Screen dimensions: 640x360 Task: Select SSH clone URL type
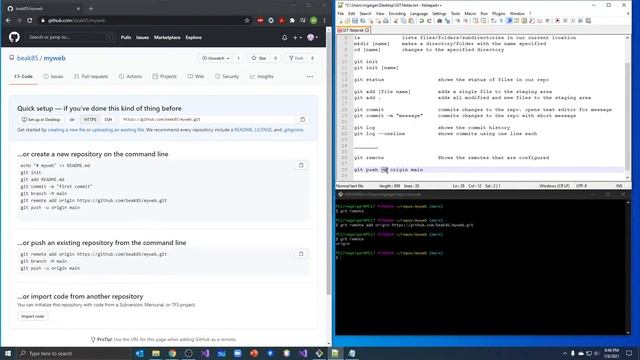[x=108, y=120]
